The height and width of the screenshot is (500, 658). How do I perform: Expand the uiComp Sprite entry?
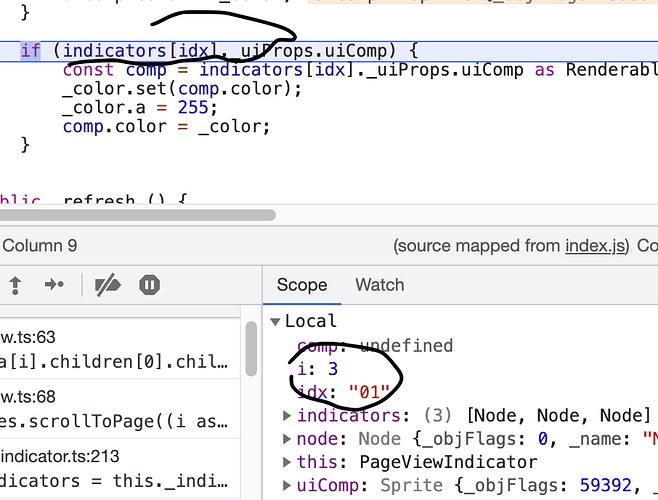point(287,485)
